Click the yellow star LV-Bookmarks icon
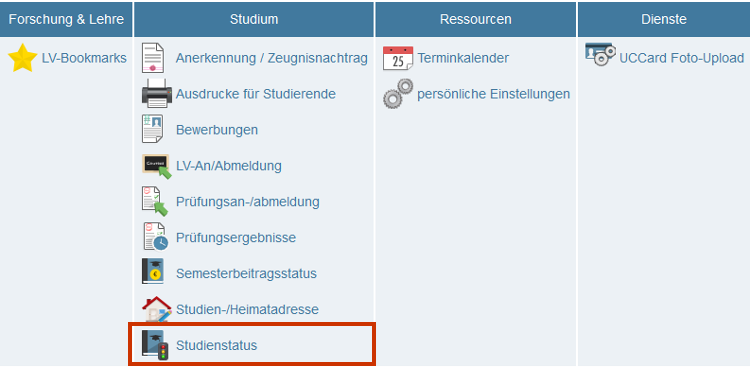Image resolution: width=750 pixels, height=367 pixels. point(22,58)
